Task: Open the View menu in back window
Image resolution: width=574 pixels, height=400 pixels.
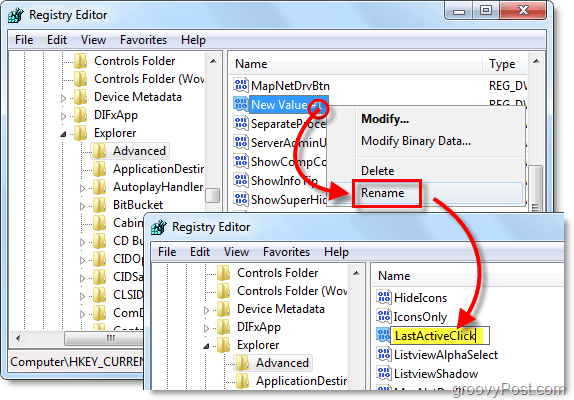Action: [x=93, y=40]
